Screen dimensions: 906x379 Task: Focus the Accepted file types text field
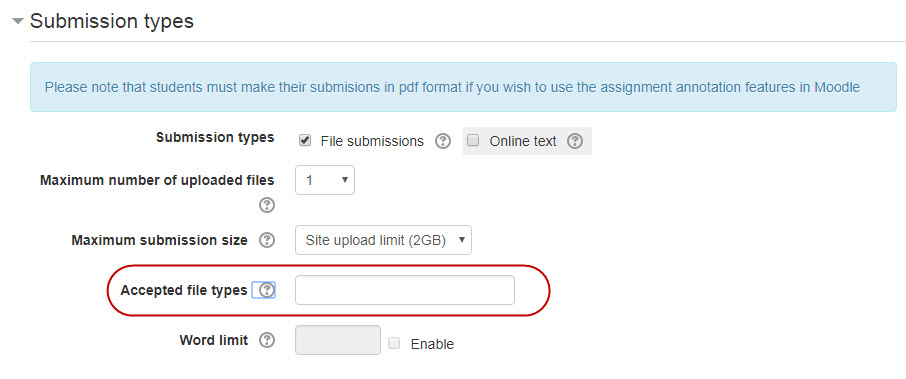[405, 290]
